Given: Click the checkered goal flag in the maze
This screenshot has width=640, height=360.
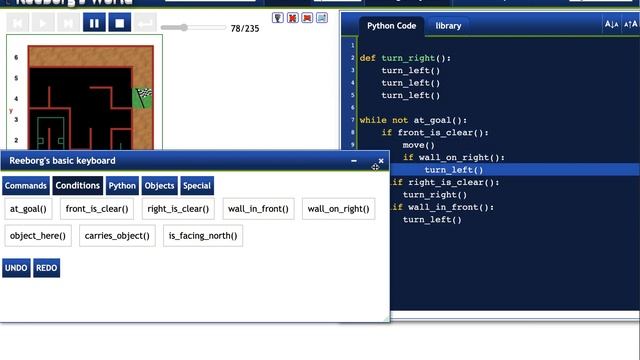Looking at the screenshot, I should pyautogui.click(x=143, y=98).
